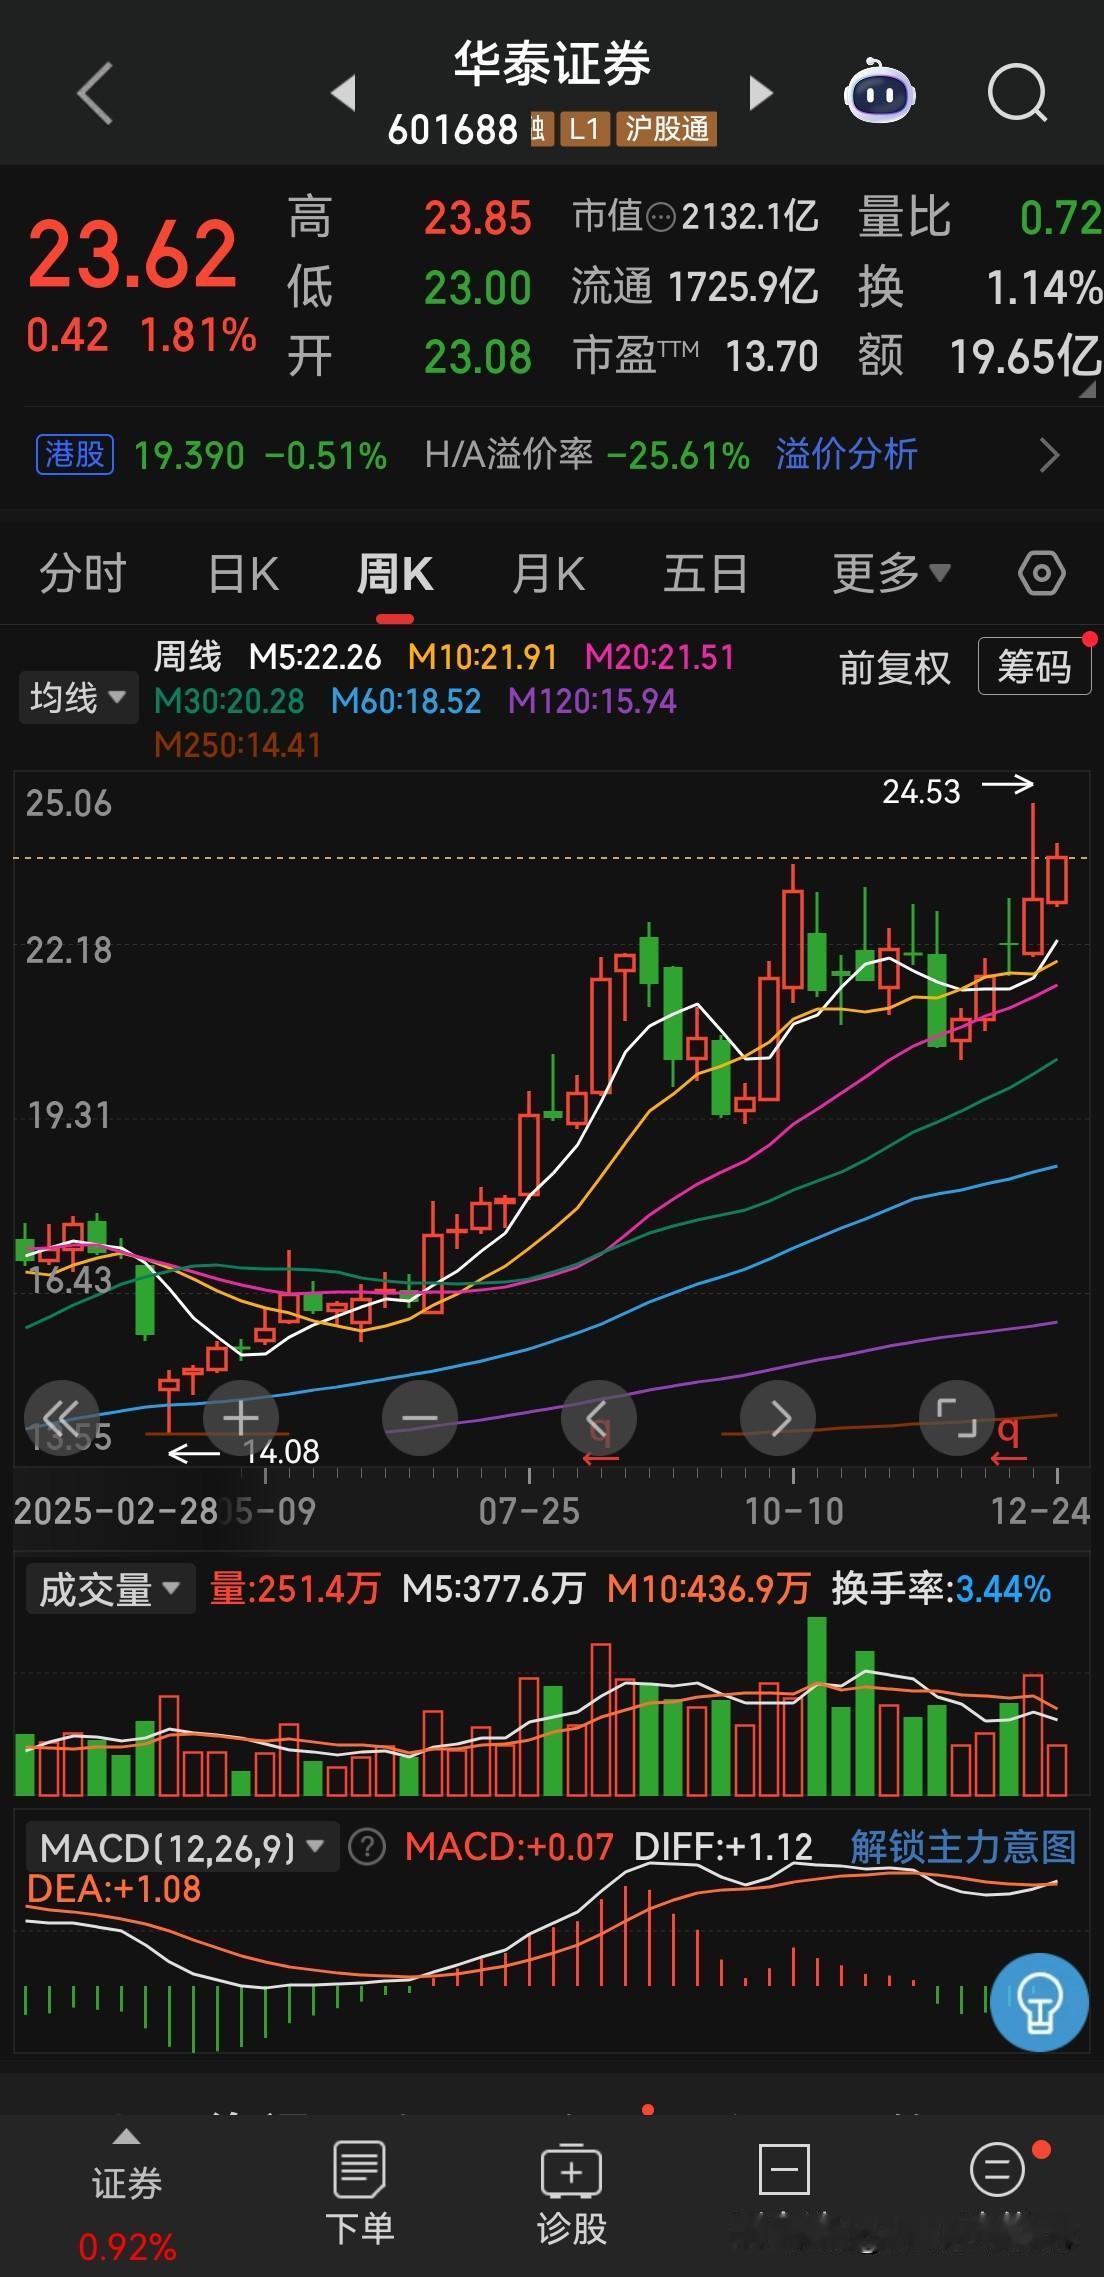Screen dimensions: 1104x2277
Task: Open 下单 order entry
Action: (x=359, y=2193)
